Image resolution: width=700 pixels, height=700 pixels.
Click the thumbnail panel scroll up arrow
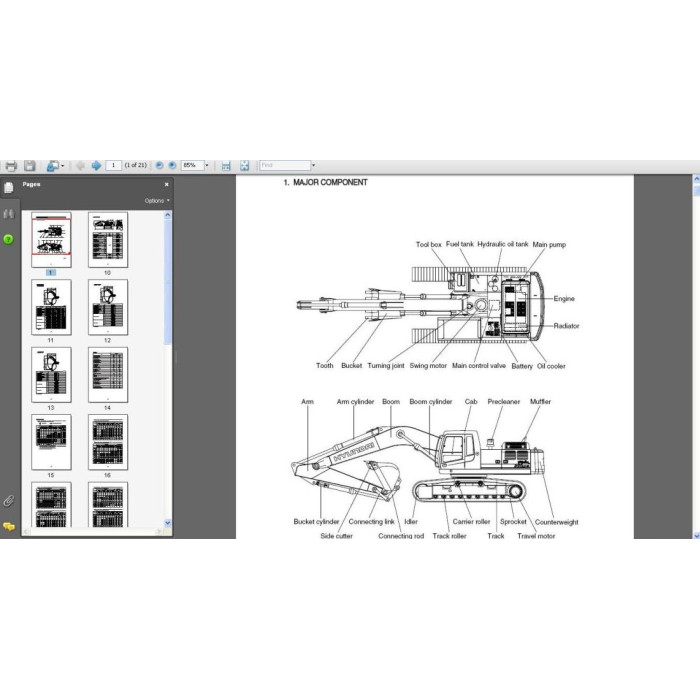(168, 215)
